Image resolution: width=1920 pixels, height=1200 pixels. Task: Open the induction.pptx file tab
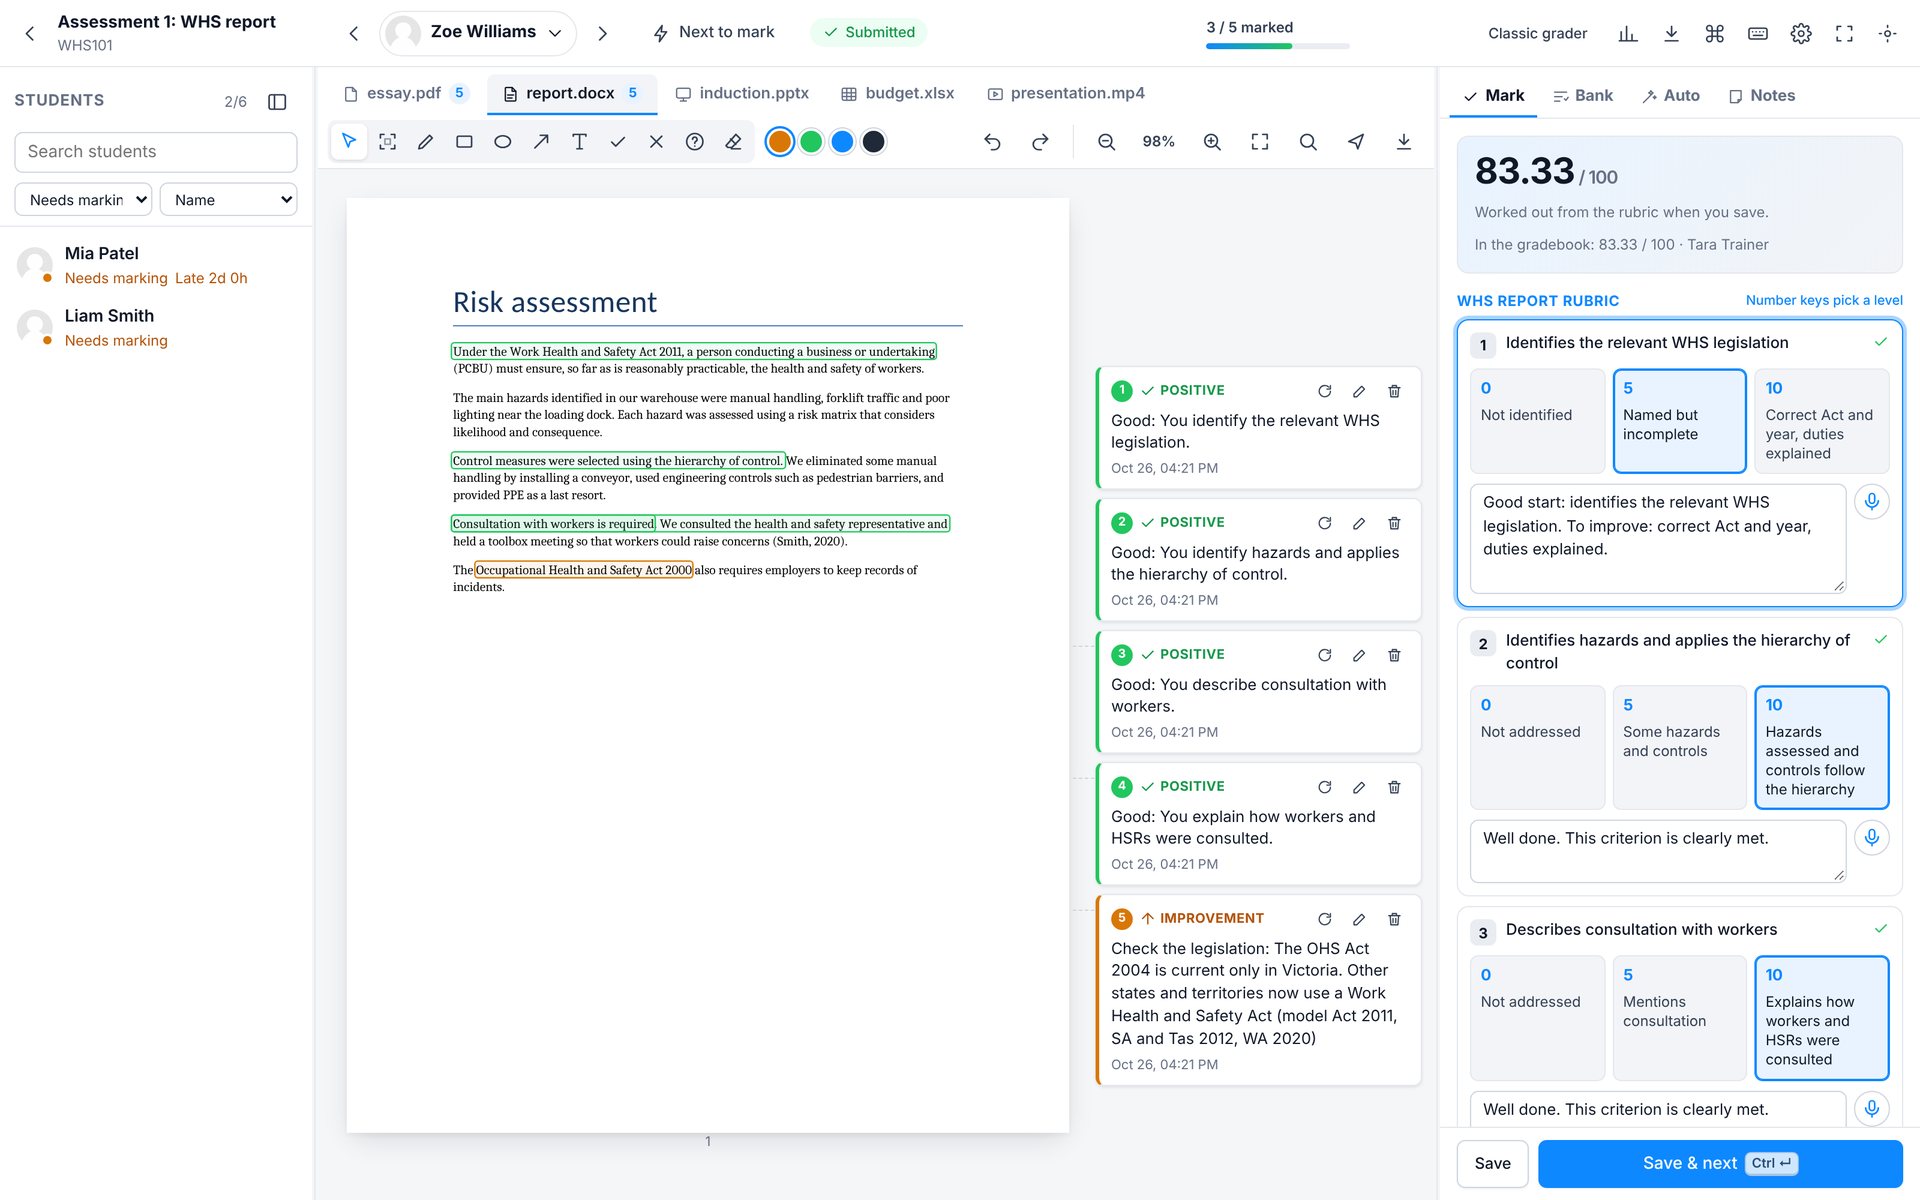point(742,93)
